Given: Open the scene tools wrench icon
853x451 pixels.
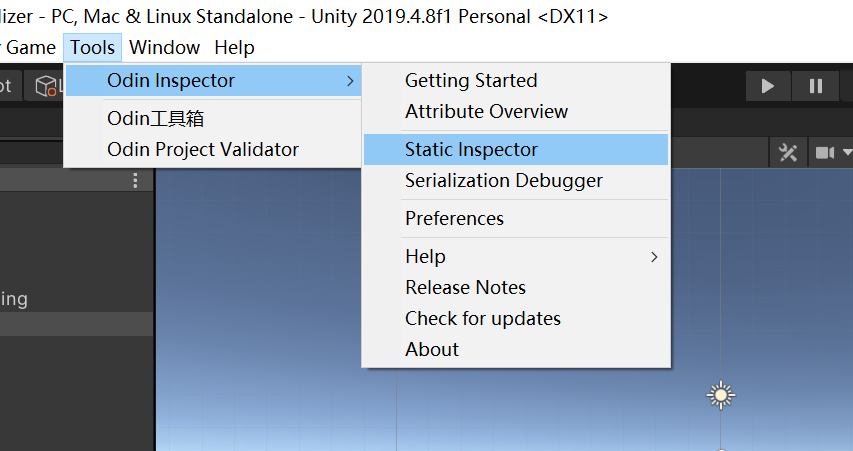Looking at the screenshot, I should coord(788,153).
